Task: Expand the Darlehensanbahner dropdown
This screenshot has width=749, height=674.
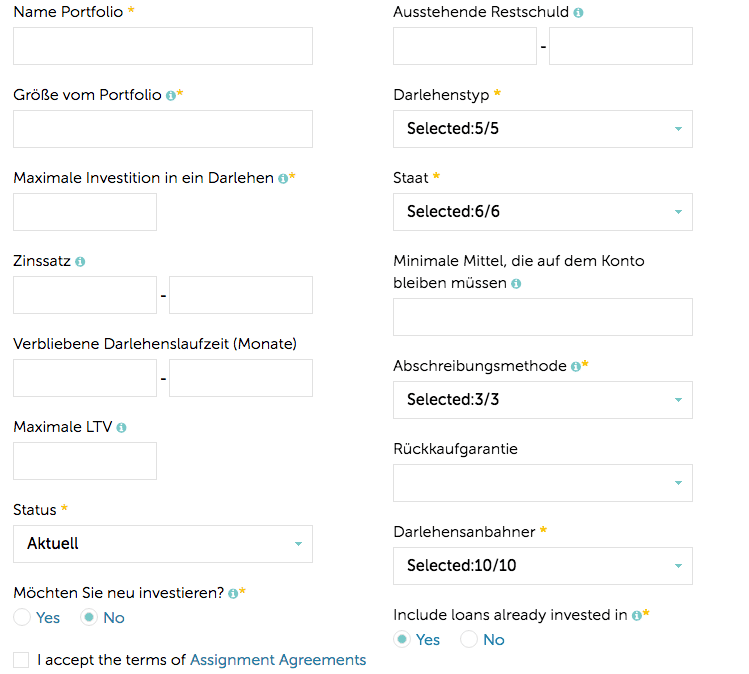Action: (x=543, y=566)
